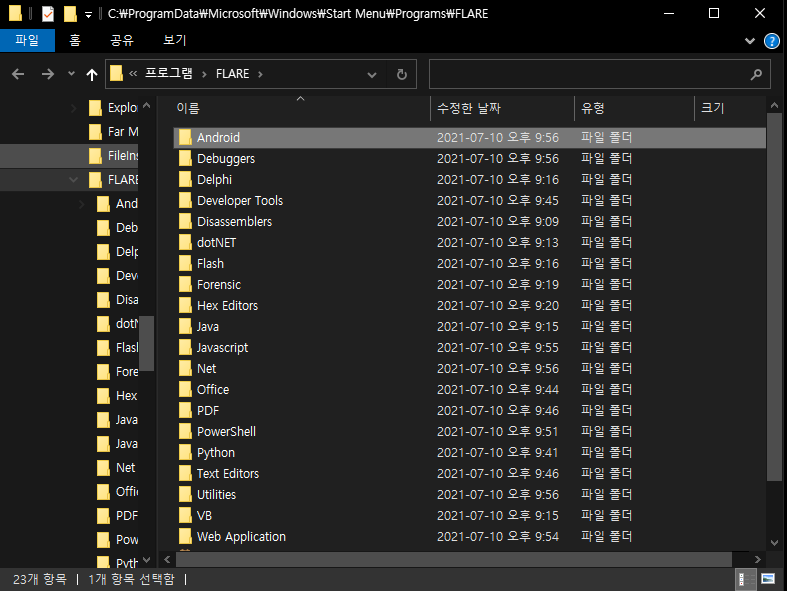Go forward with the forward arrow
Image resolution: width=787 pixels, height=591 pixels.
(48, 74)
